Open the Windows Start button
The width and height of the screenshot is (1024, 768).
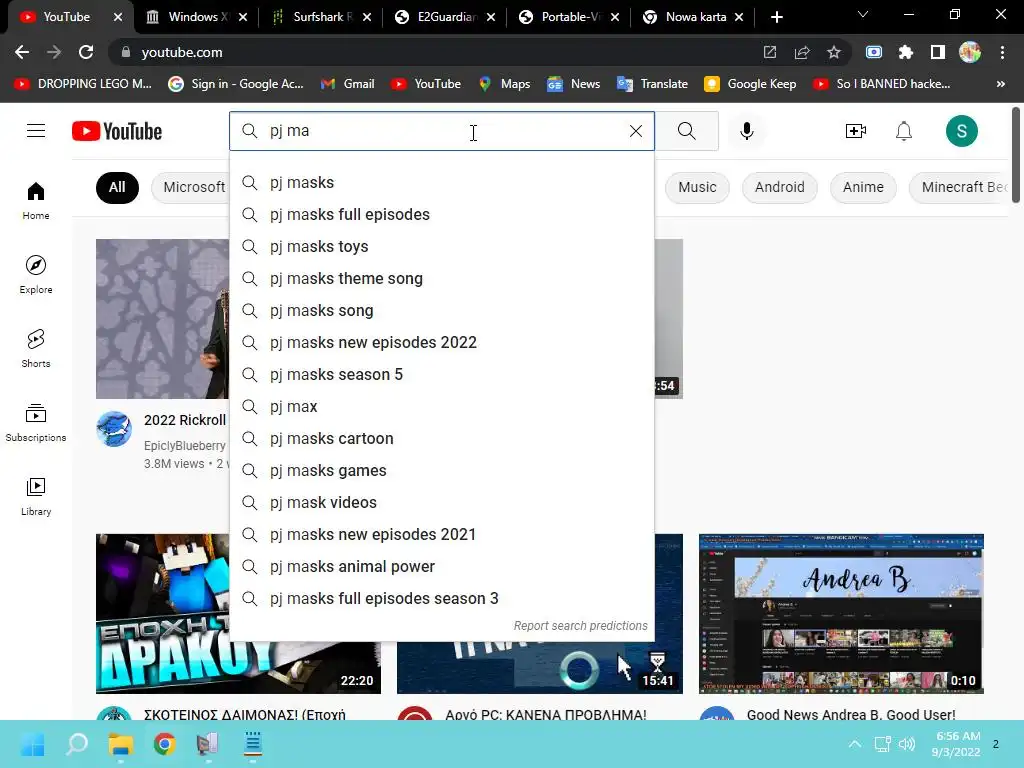pos(32,744)
